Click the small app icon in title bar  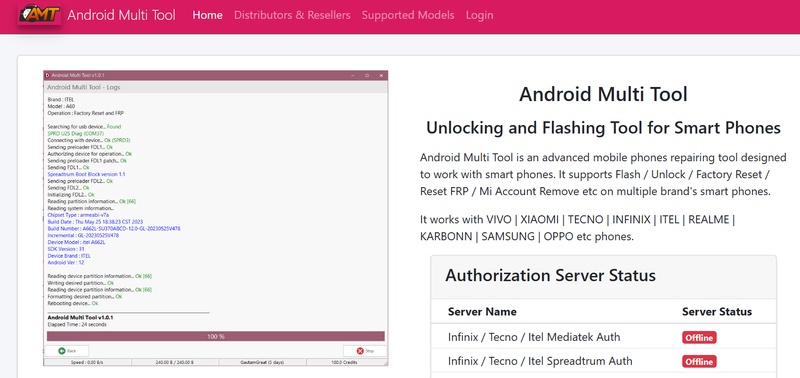tap(47, 75)
